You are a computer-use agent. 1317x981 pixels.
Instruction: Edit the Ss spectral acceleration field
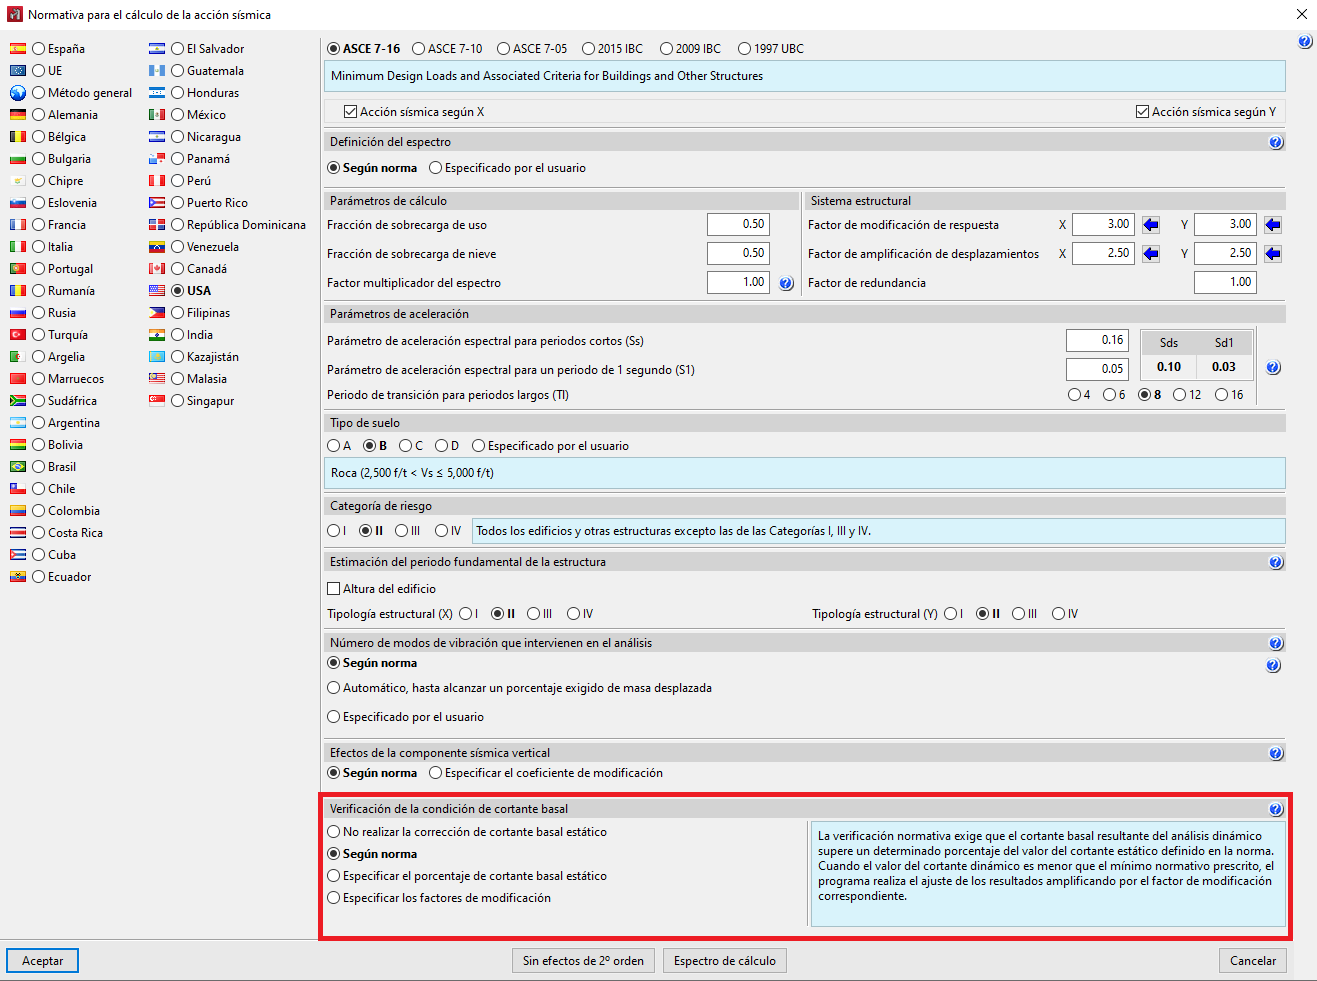pyautogui.click(x=1097, y=341)
